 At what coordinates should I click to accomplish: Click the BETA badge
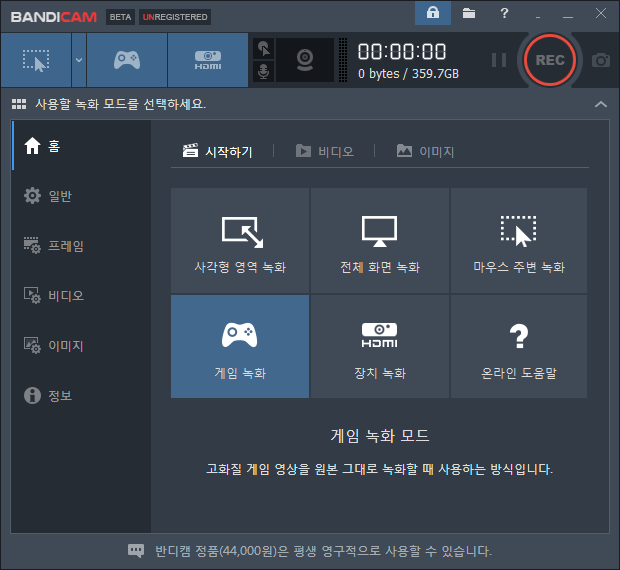point(121,17)
